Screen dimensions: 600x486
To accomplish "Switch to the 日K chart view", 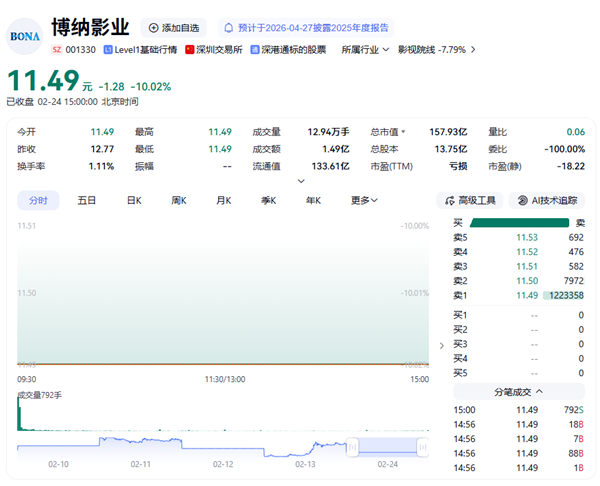I will coord(133,200).
